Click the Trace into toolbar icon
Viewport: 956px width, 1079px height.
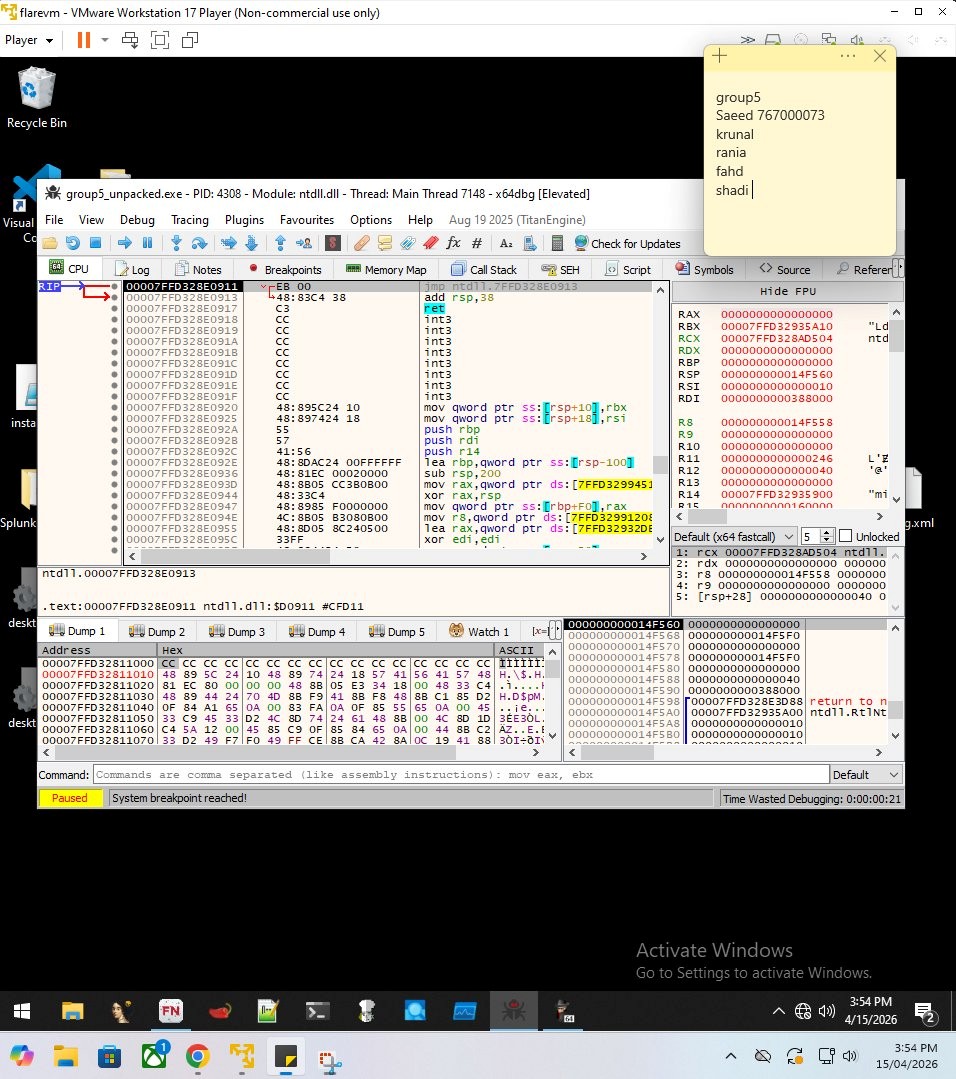(x=229, y=243)
